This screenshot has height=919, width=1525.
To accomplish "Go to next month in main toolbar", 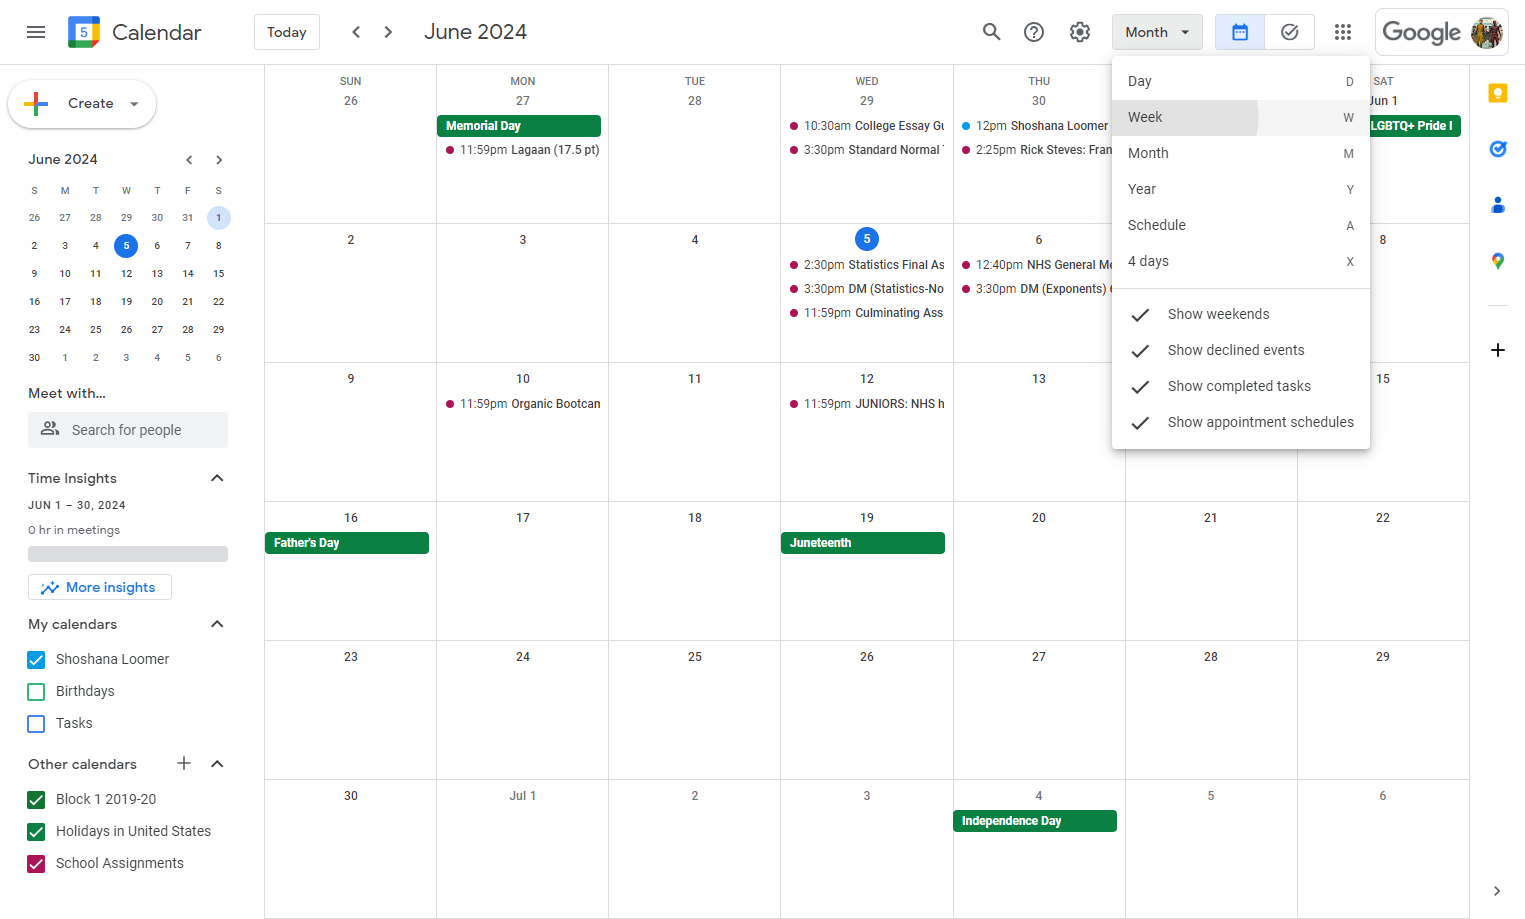I will click(x=388, y=32).
